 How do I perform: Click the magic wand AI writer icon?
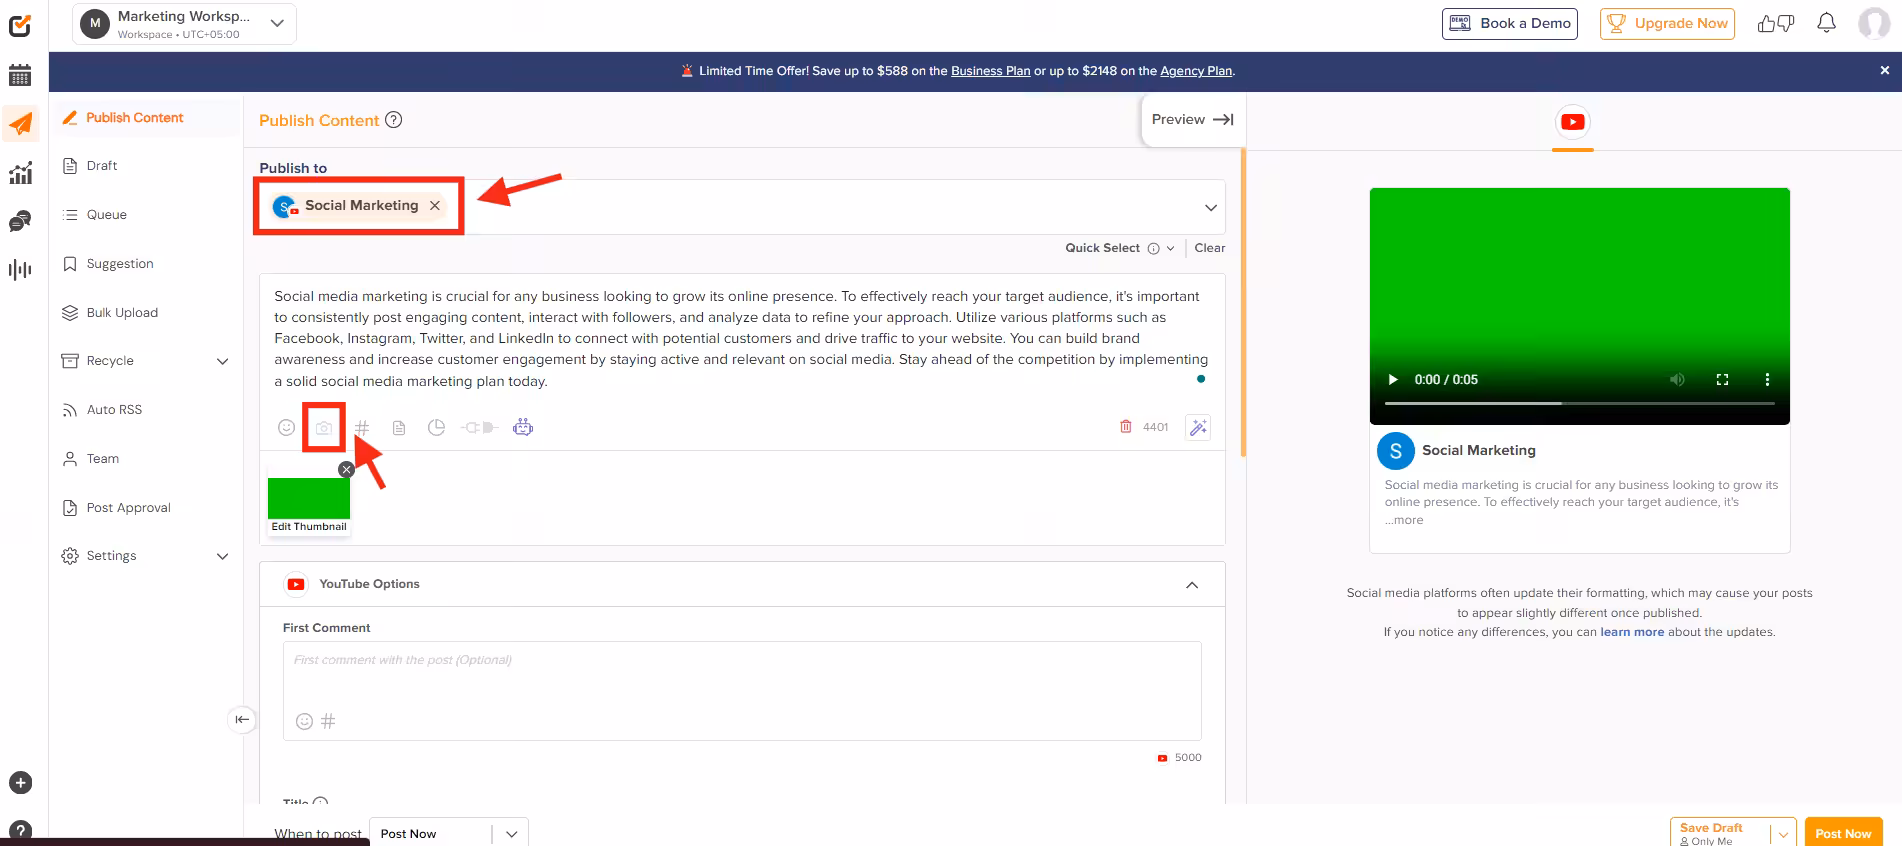(x=1198, y=428)
